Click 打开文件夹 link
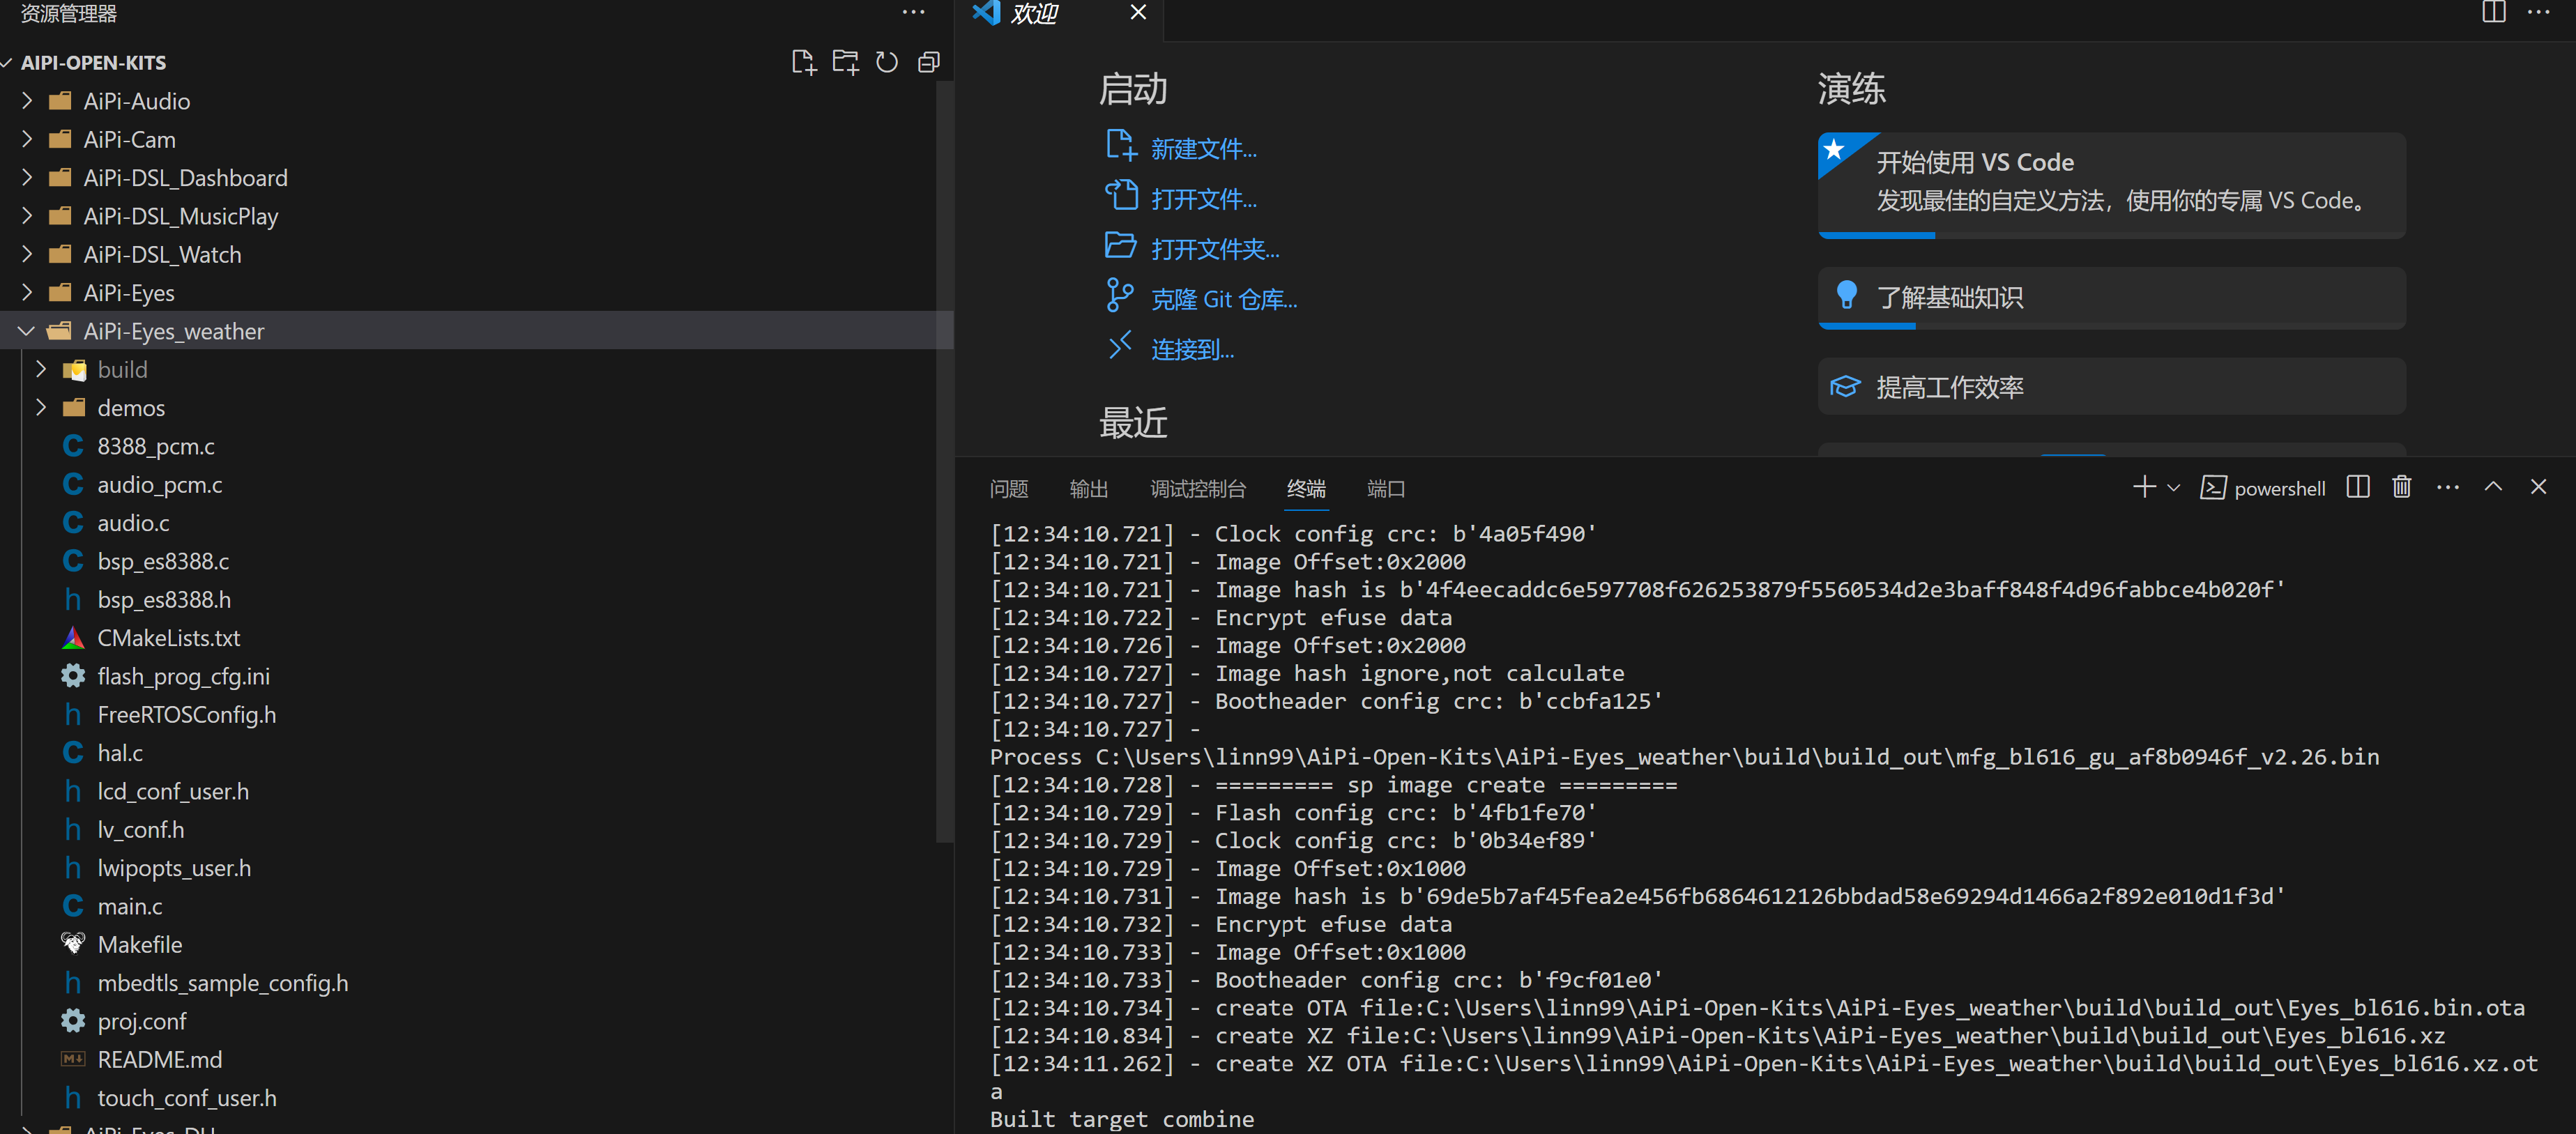 1215,249
